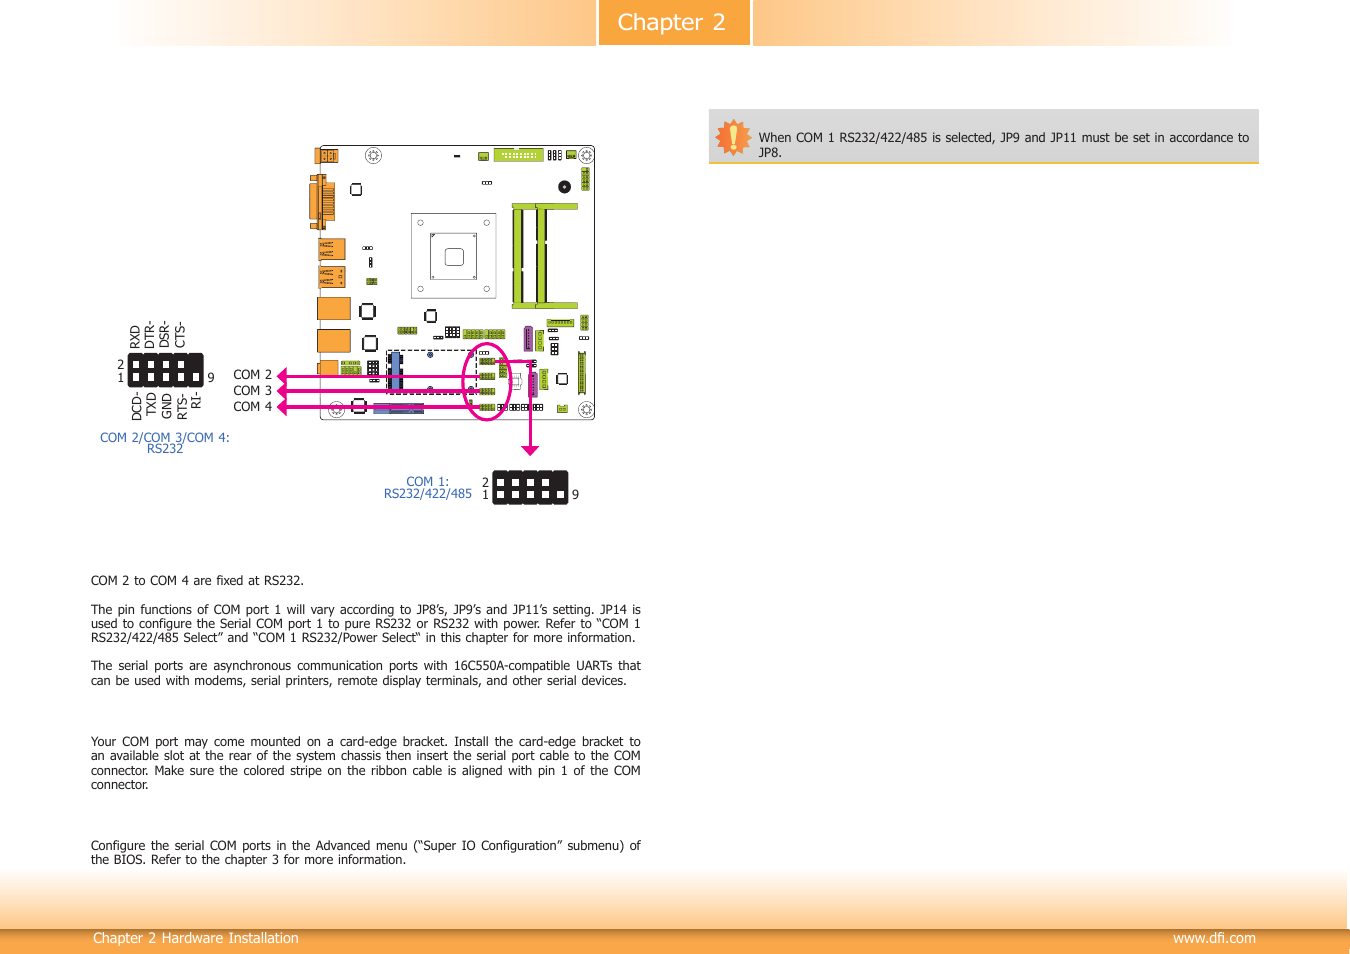Click the CTS- pin label
Screen dimensions: 1350x954
coord(180,335)
